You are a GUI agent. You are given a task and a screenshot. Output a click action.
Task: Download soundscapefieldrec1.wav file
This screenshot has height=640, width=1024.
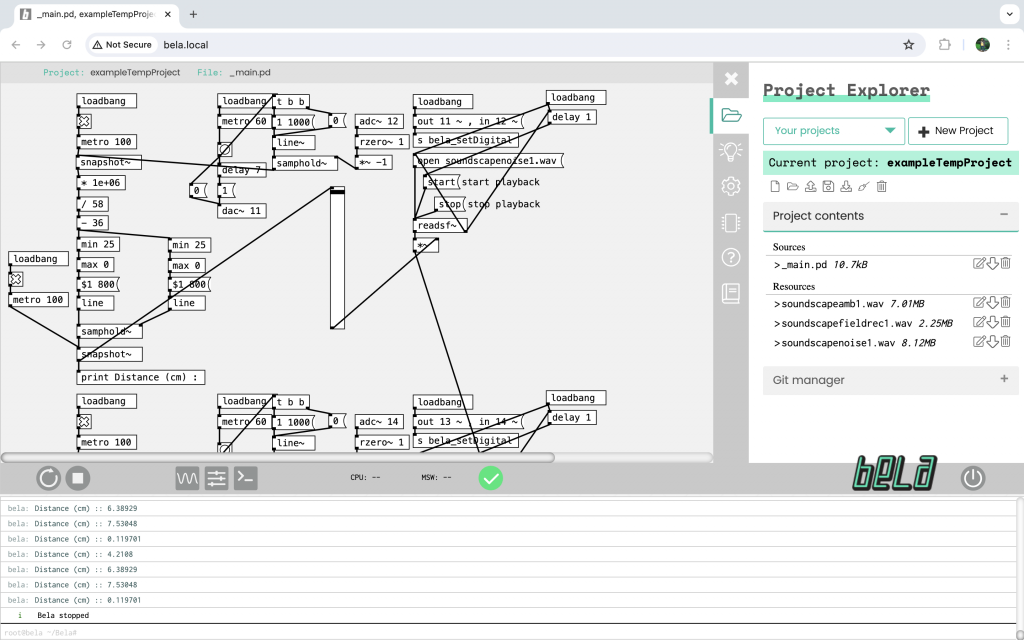point(993,323)
